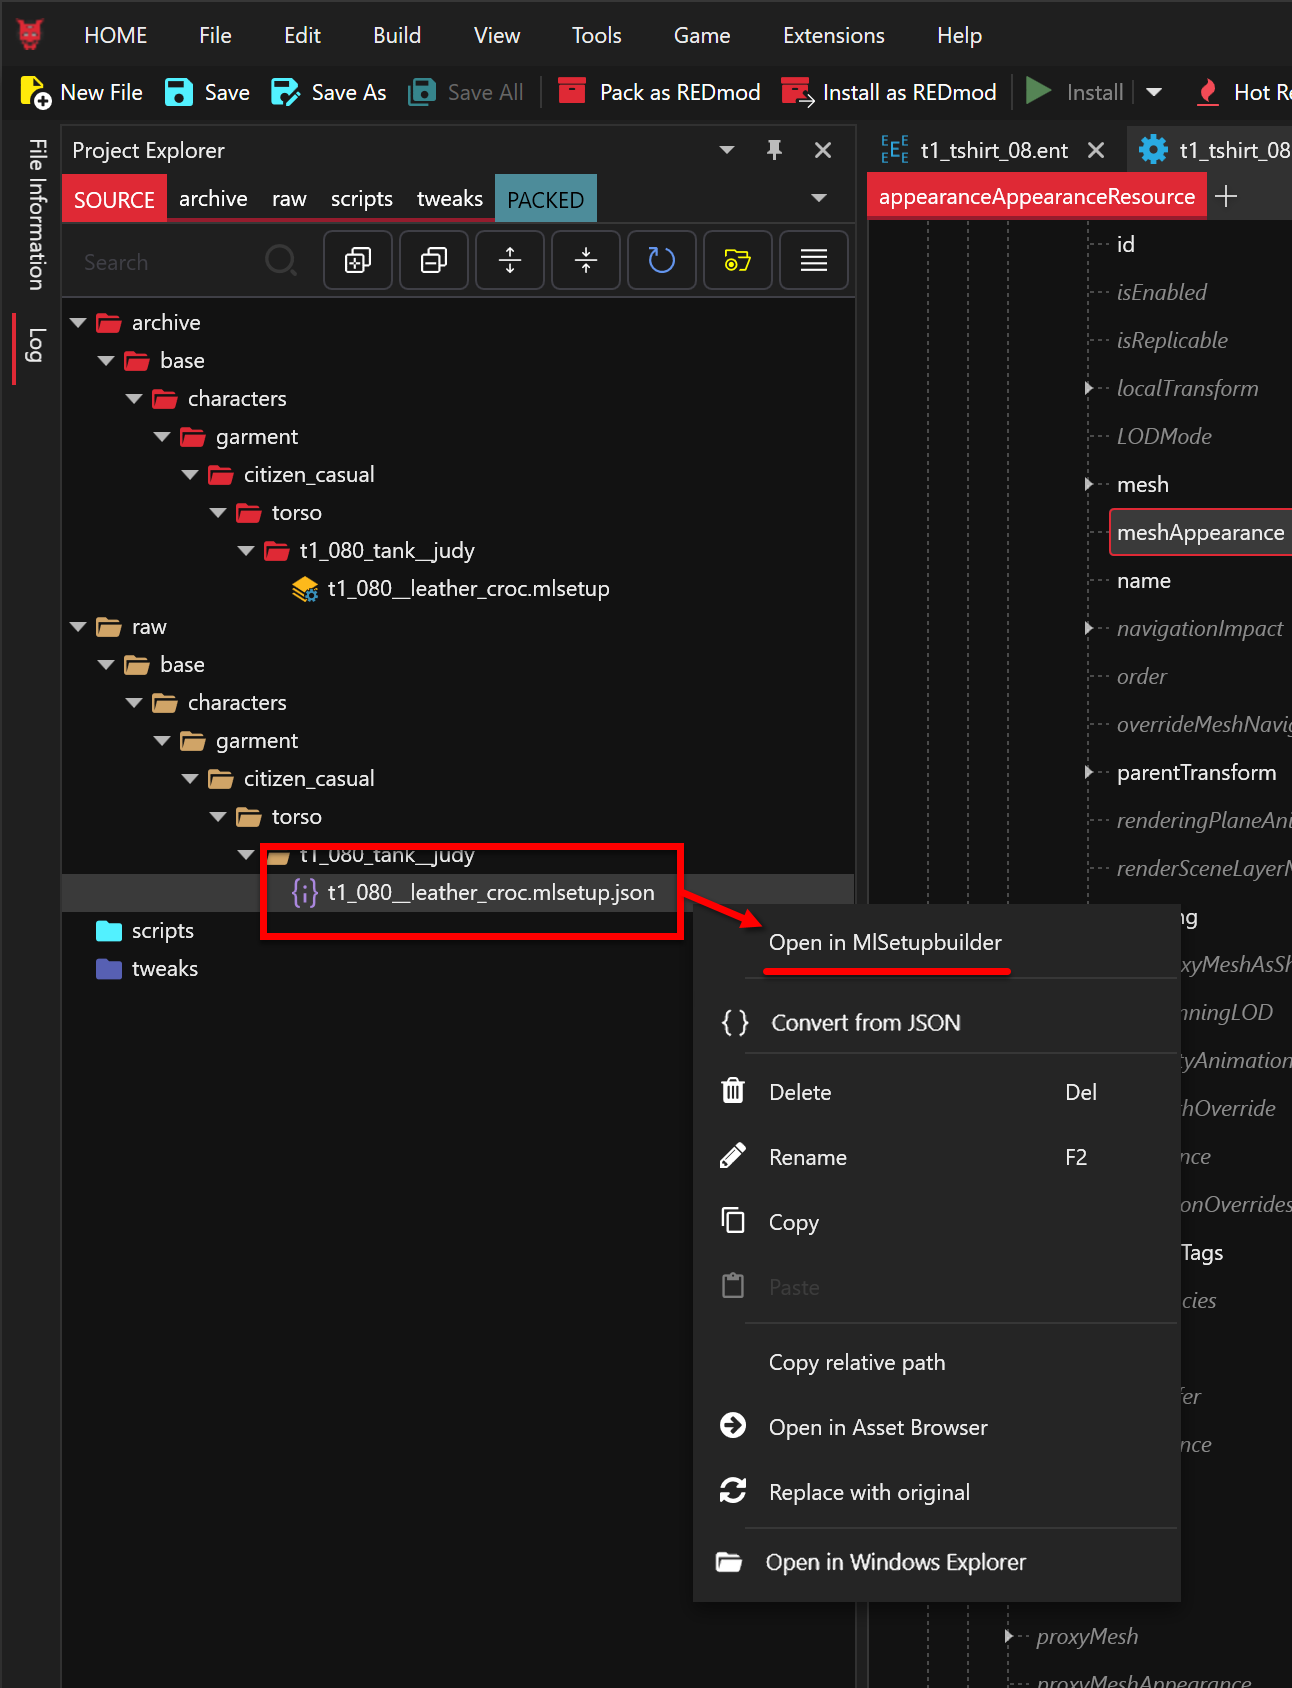Image resolution: width=1292 pixels, height=1688 pixels.
Task: Choose Rename from context menu
Action: 808,1158
